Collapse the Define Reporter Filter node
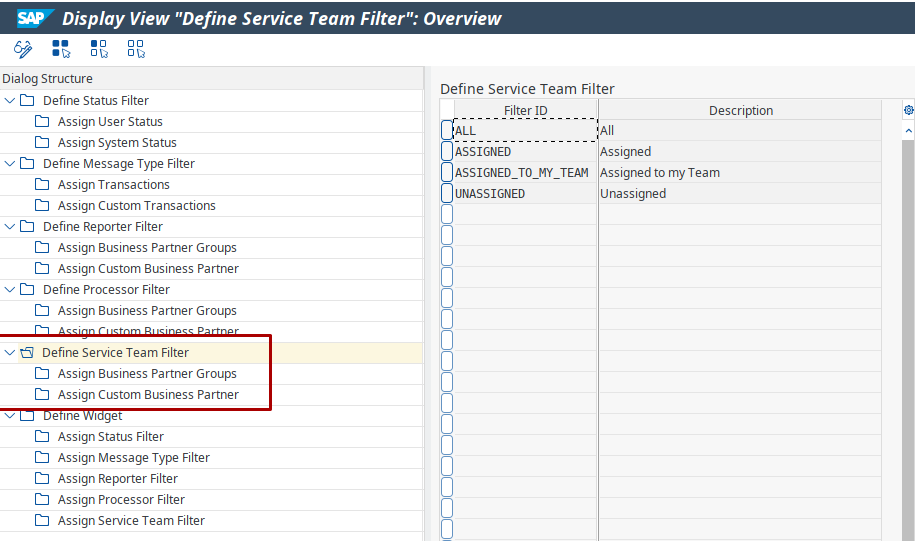The width and height of the screenshot is (915, 541). click(x=10, y=227)
